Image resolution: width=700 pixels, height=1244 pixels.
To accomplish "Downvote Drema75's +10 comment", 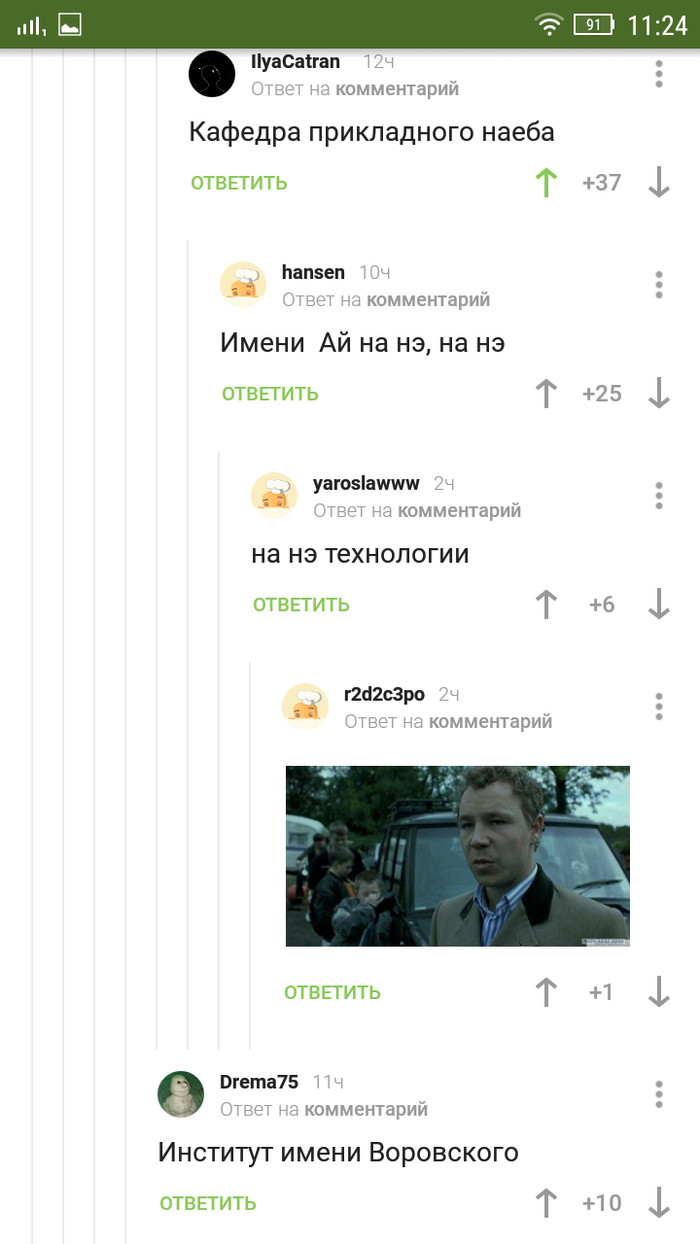I will pos(658,1203).
